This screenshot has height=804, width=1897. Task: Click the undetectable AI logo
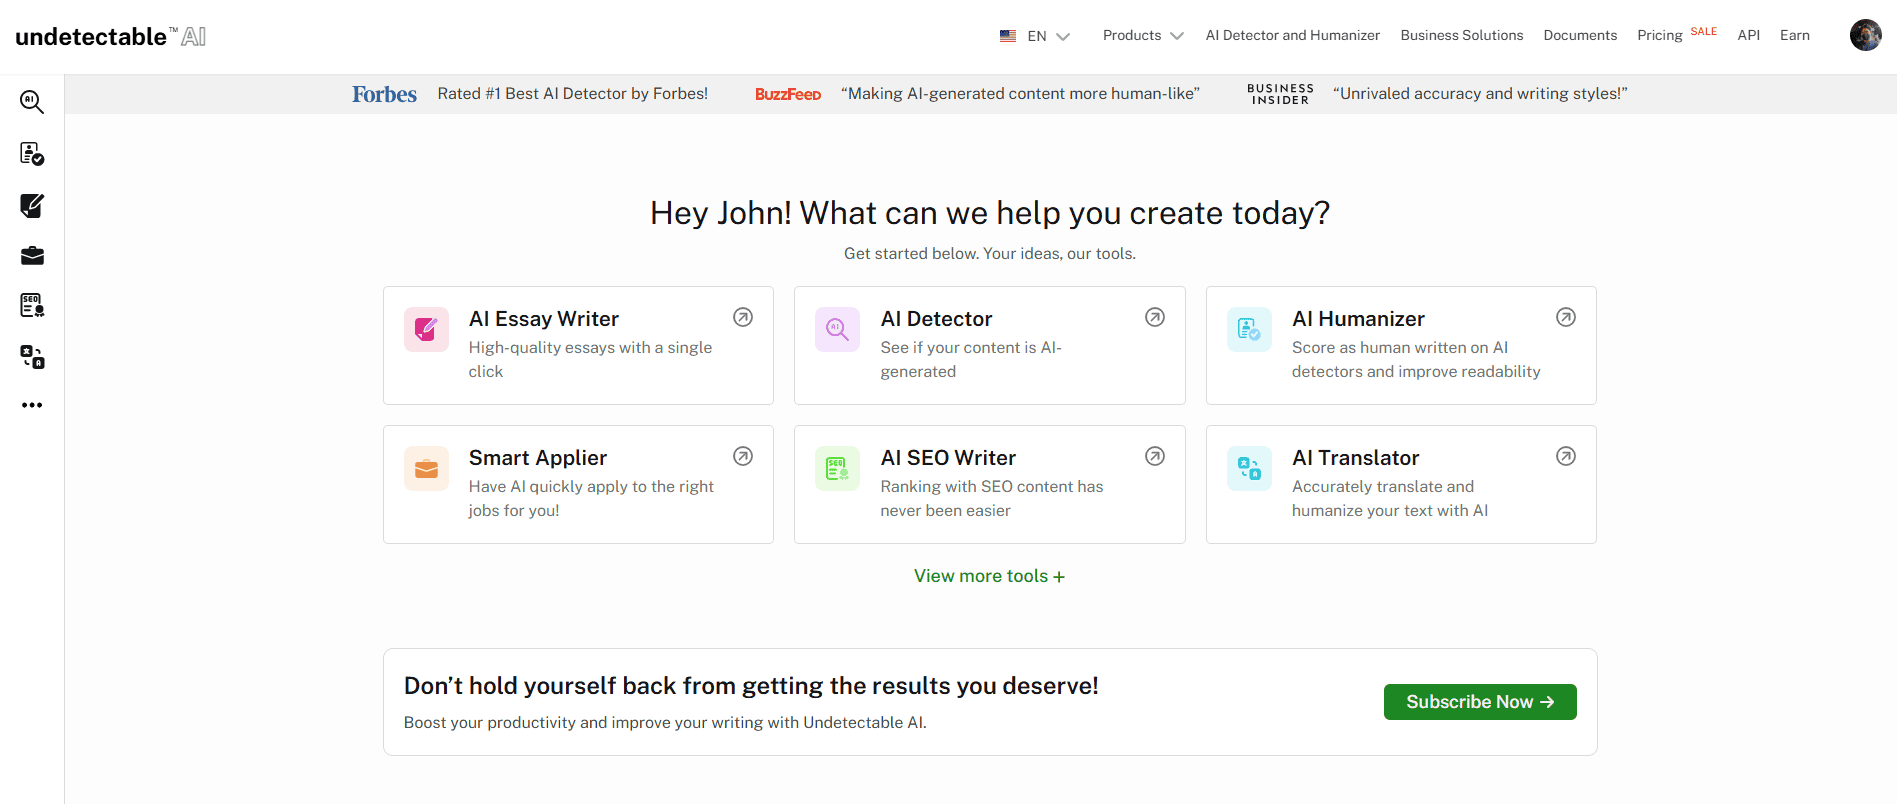pyautogui.click(x=111, y=37)
